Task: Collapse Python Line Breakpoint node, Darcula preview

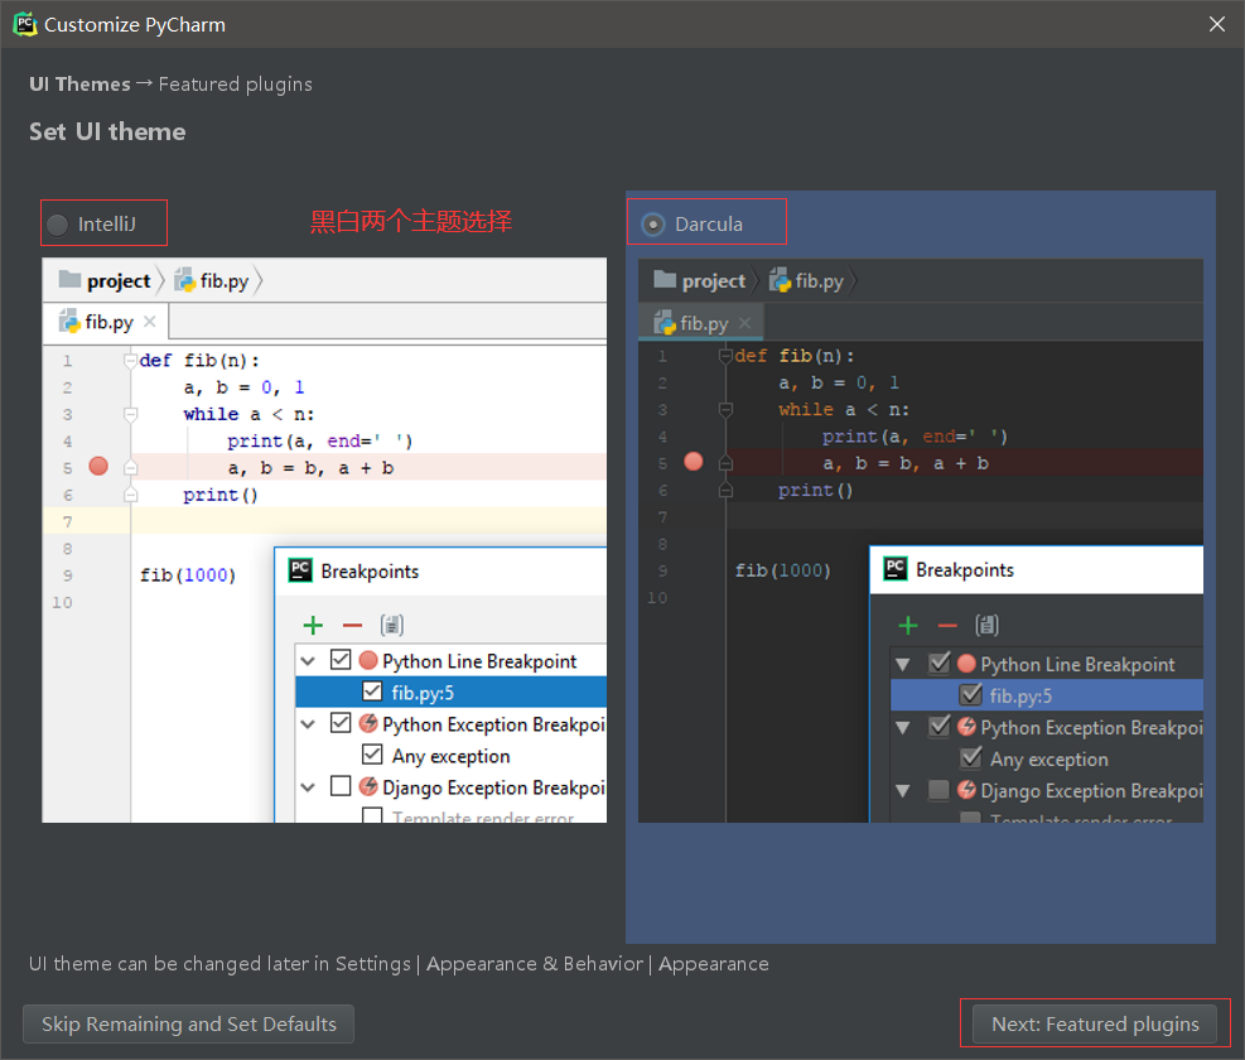Action: point(903,664)
